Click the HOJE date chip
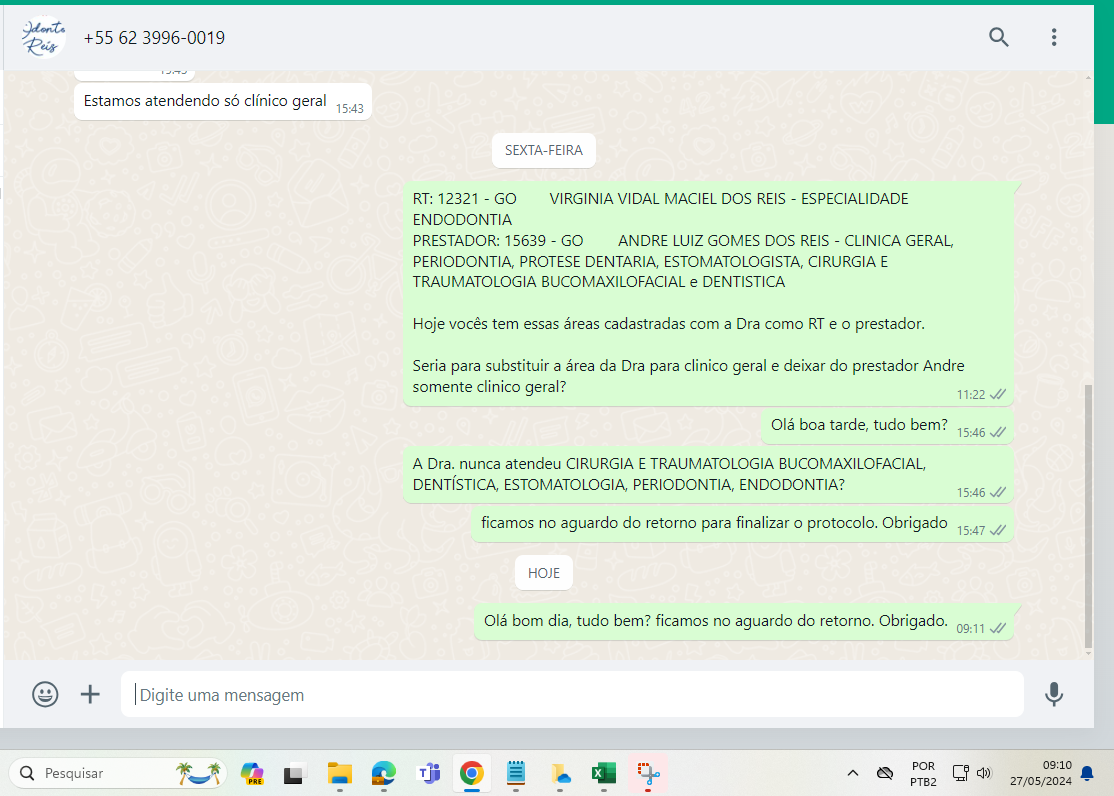This screenshot has height=796, width=1114. coord(544,573)
